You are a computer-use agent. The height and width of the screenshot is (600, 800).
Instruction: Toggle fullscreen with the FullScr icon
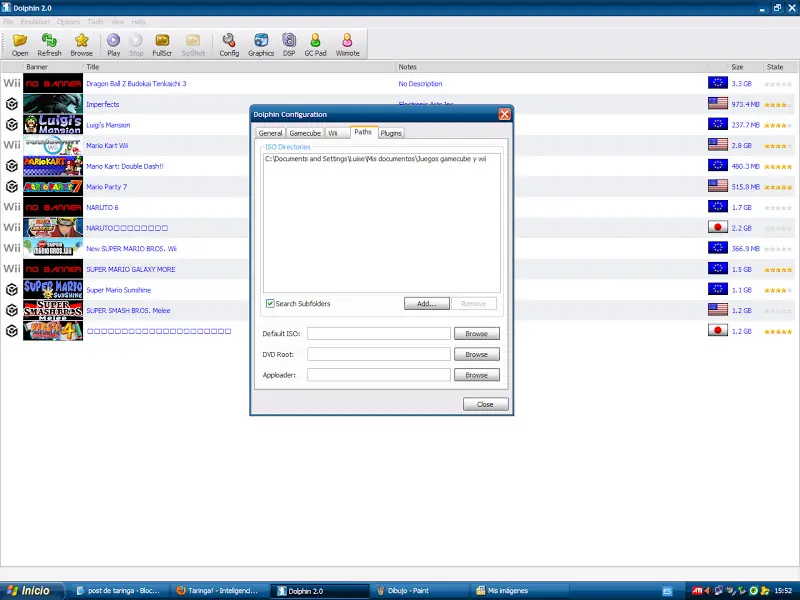[x=162, y=44]
